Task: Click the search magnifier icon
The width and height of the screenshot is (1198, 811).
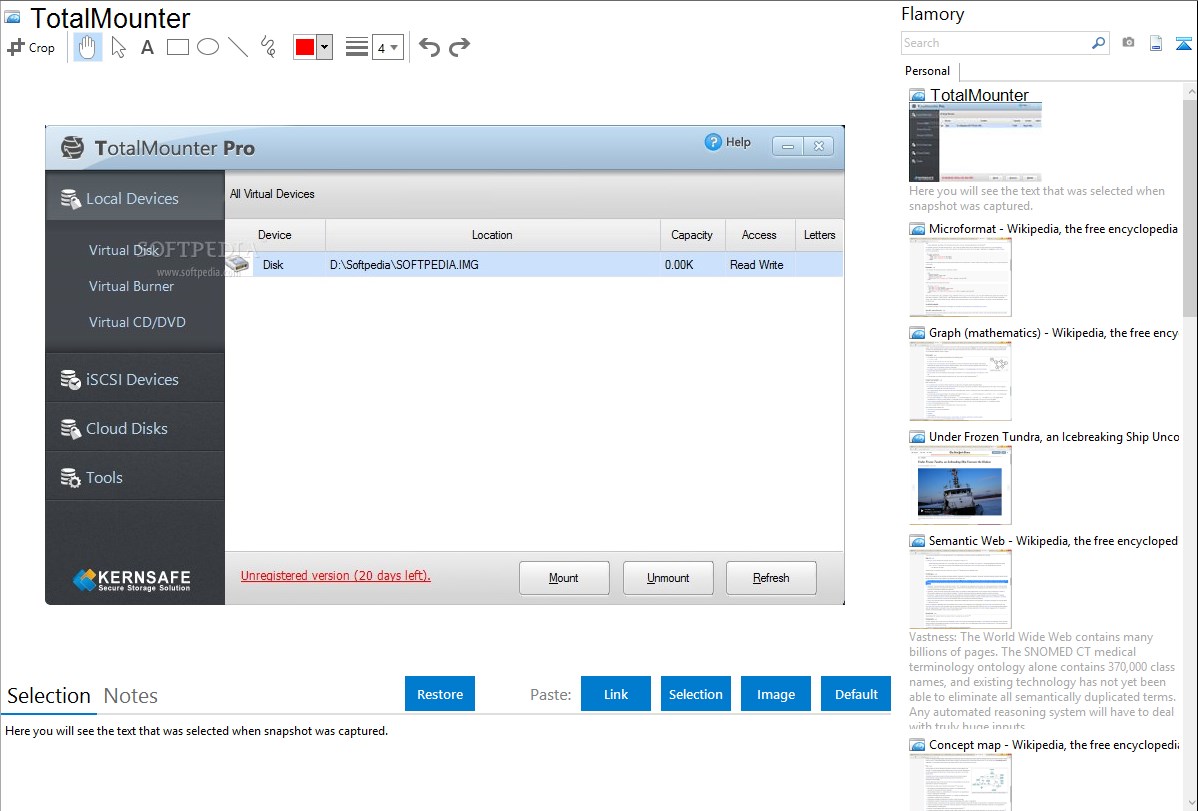Action: [1098, 43]
